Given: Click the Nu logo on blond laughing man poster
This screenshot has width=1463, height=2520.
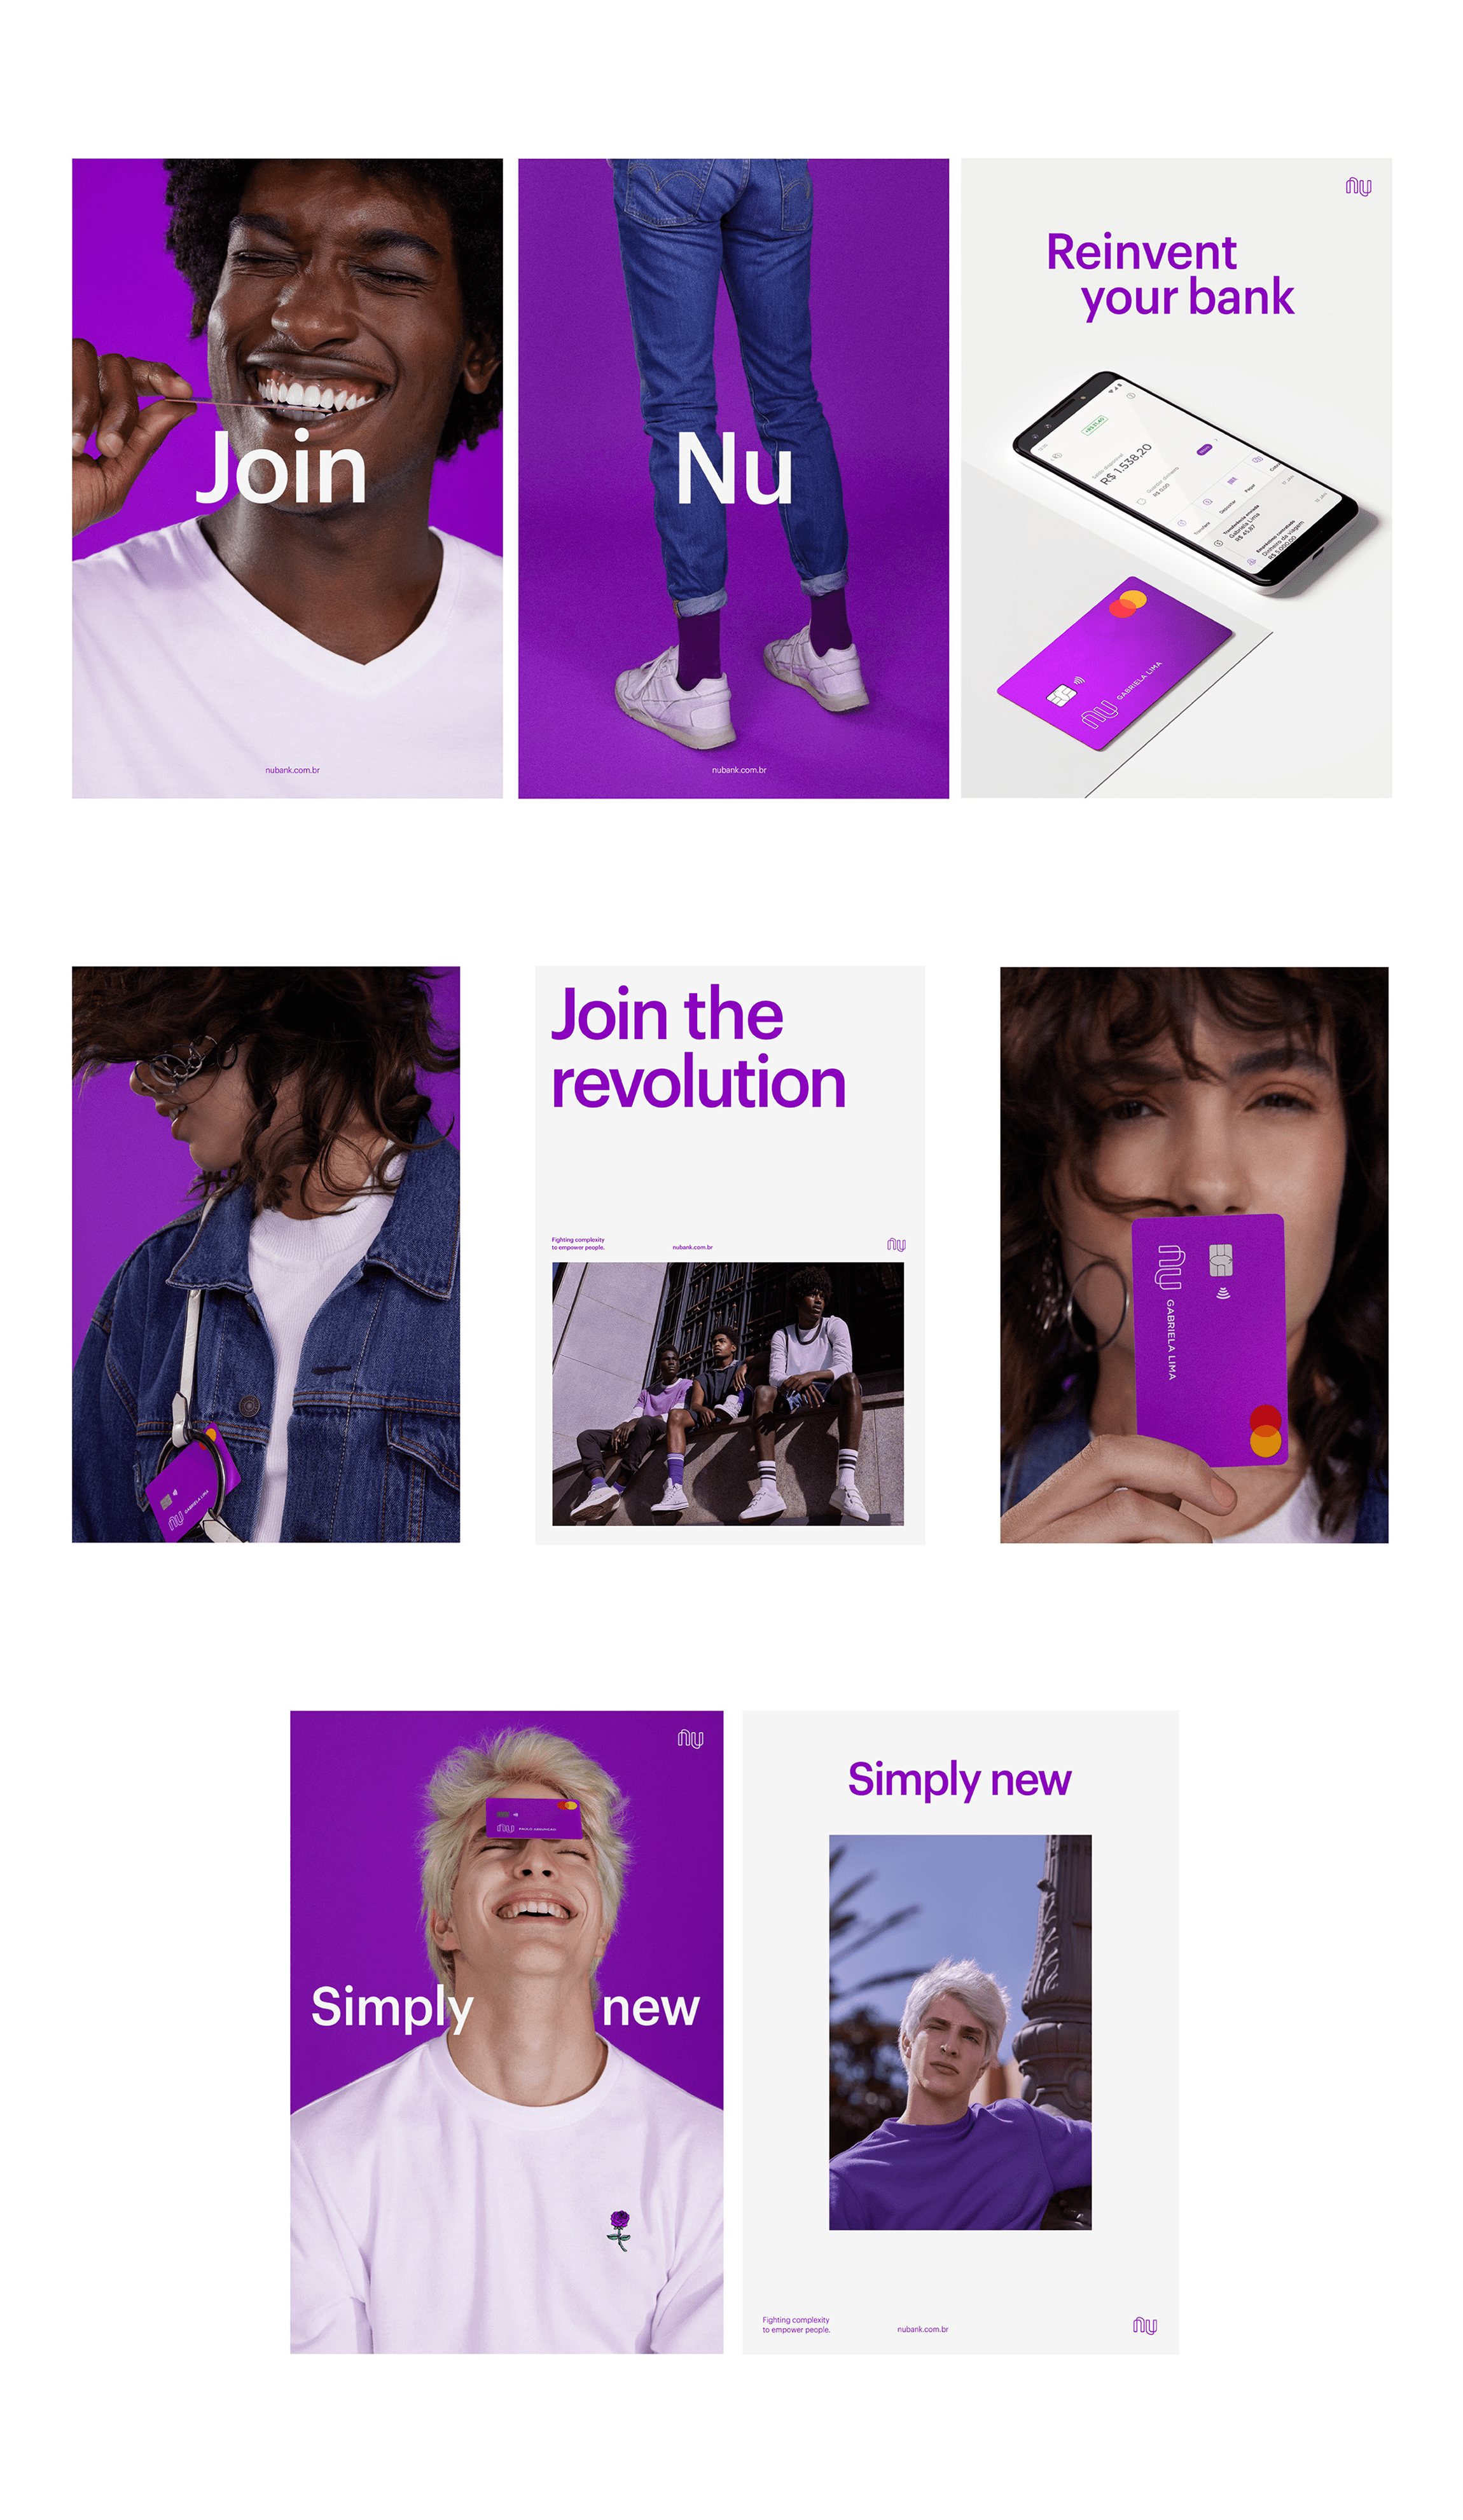Looking at the screenshot, I should (x=690, y=1738).
